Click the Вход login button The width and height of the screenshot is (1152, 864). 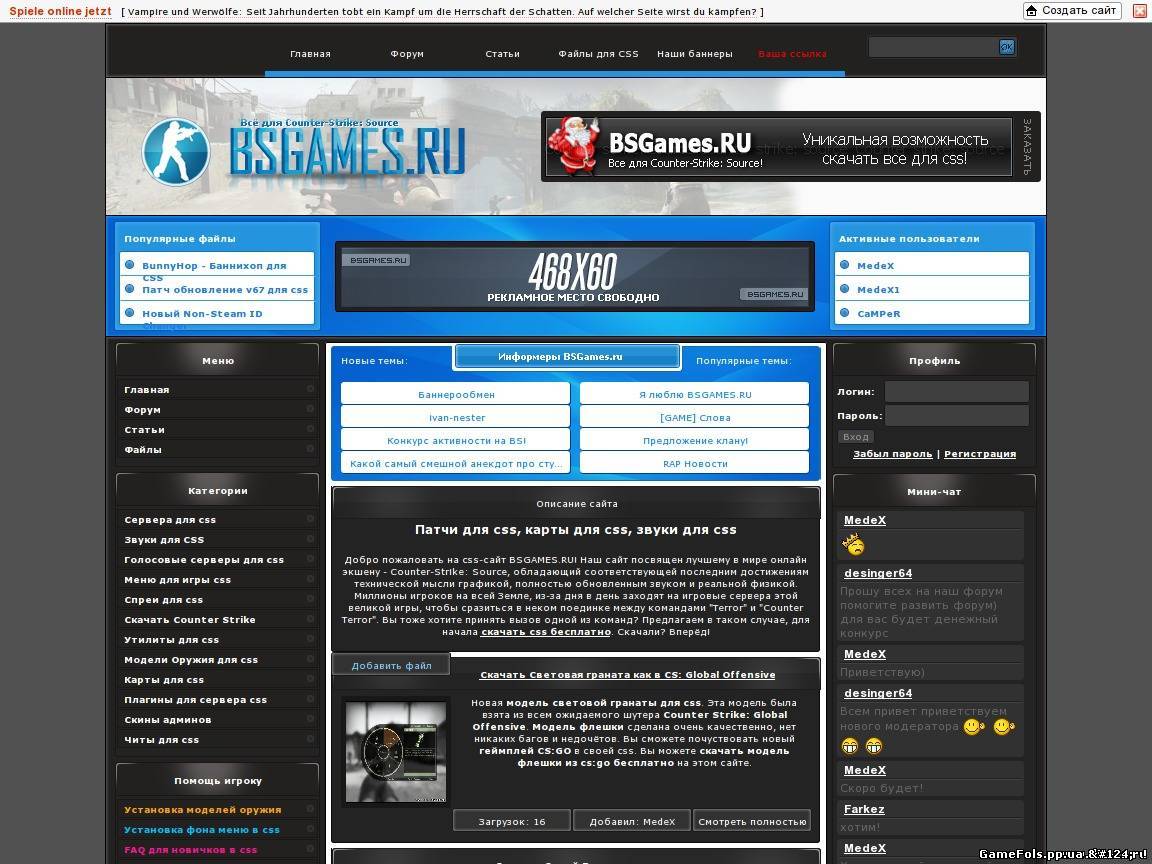[x=856, y=436]
